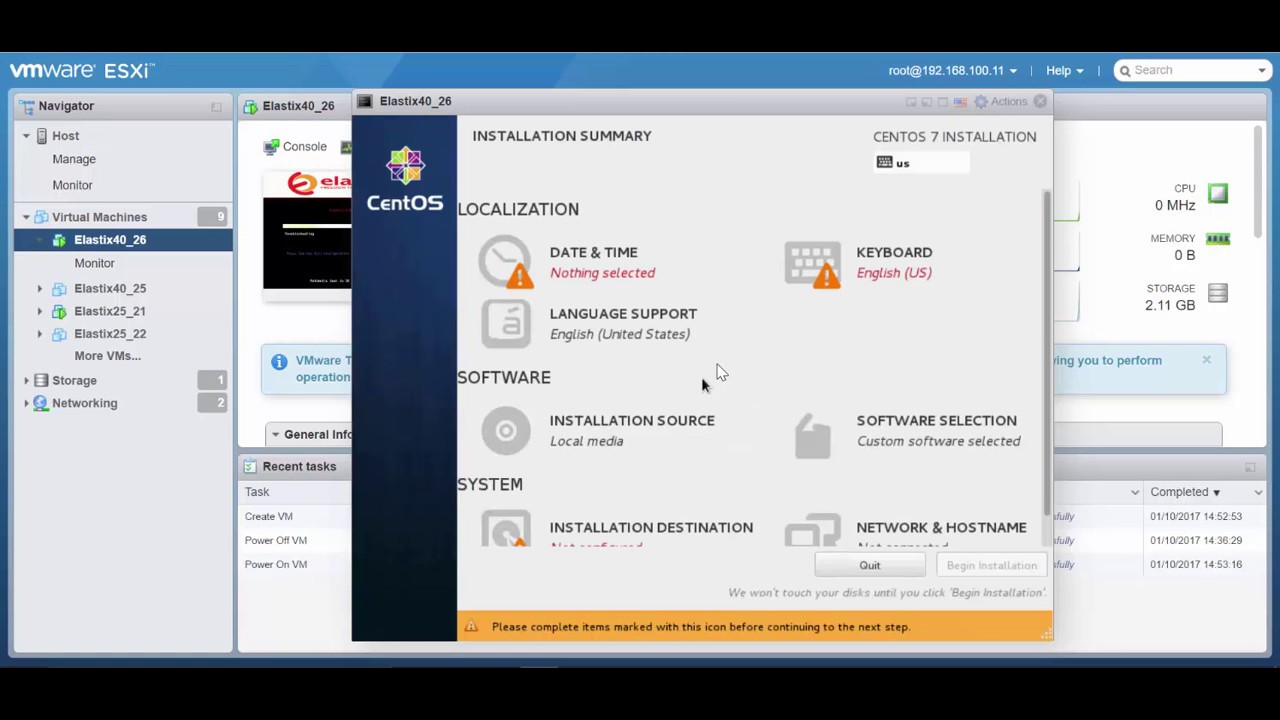This screenshot has height=720, width=1280.
Task: Open the Installation Source settings label
Action: click(x=632, y=421)
